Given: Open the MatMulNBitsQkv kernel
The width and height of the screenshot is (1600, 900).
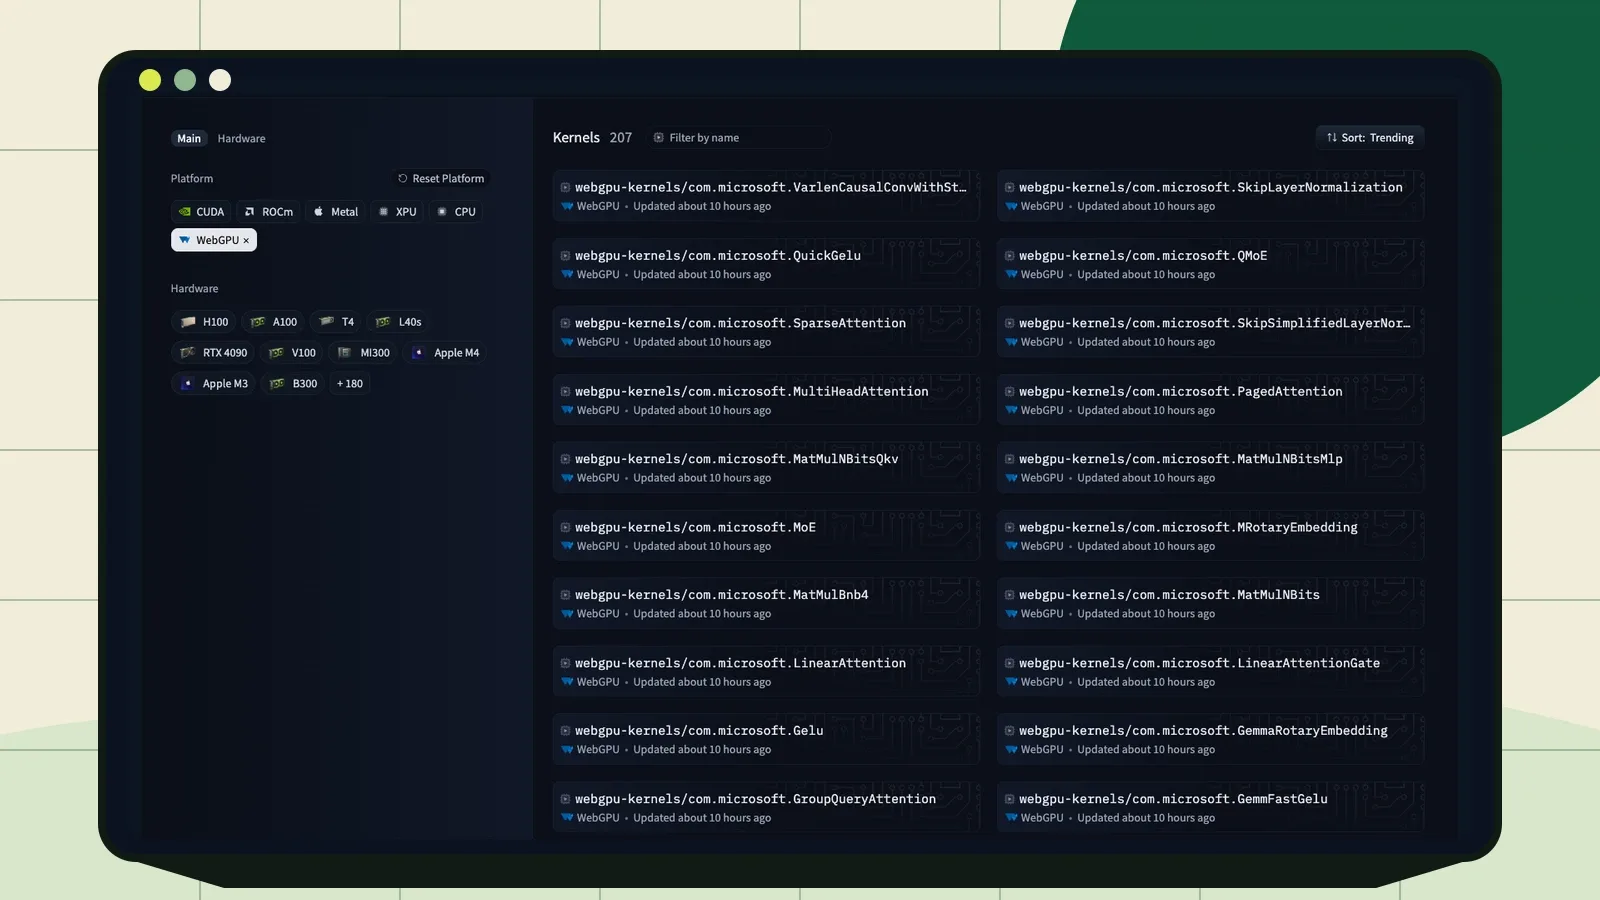Looking at the screenshot, I should (766, 468).
